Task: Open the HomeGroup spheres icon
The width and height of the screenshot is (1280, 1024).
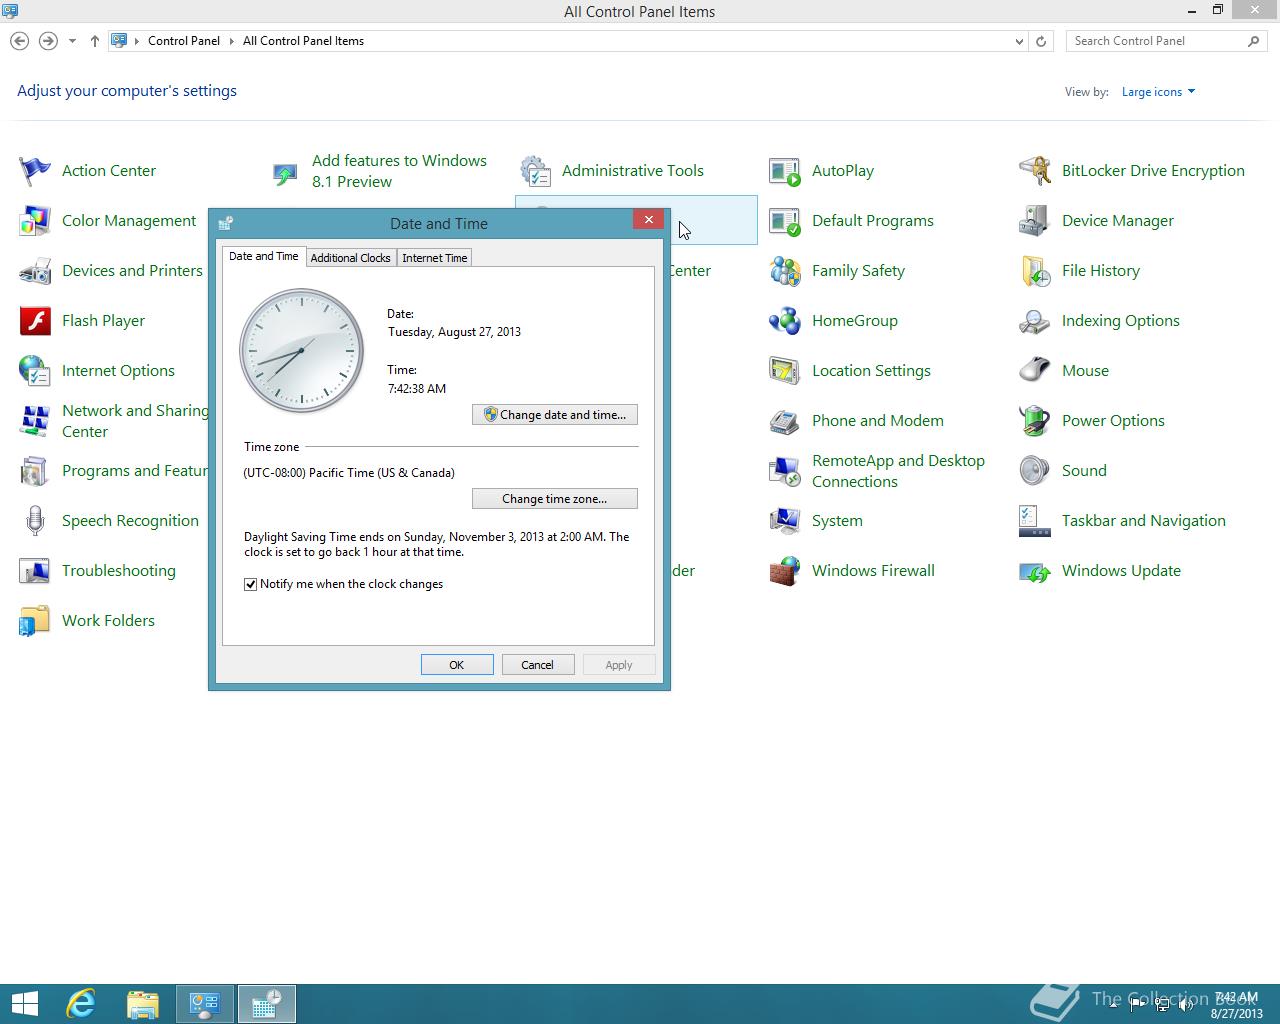Action: pyautogui.click(x=785, y=321)
